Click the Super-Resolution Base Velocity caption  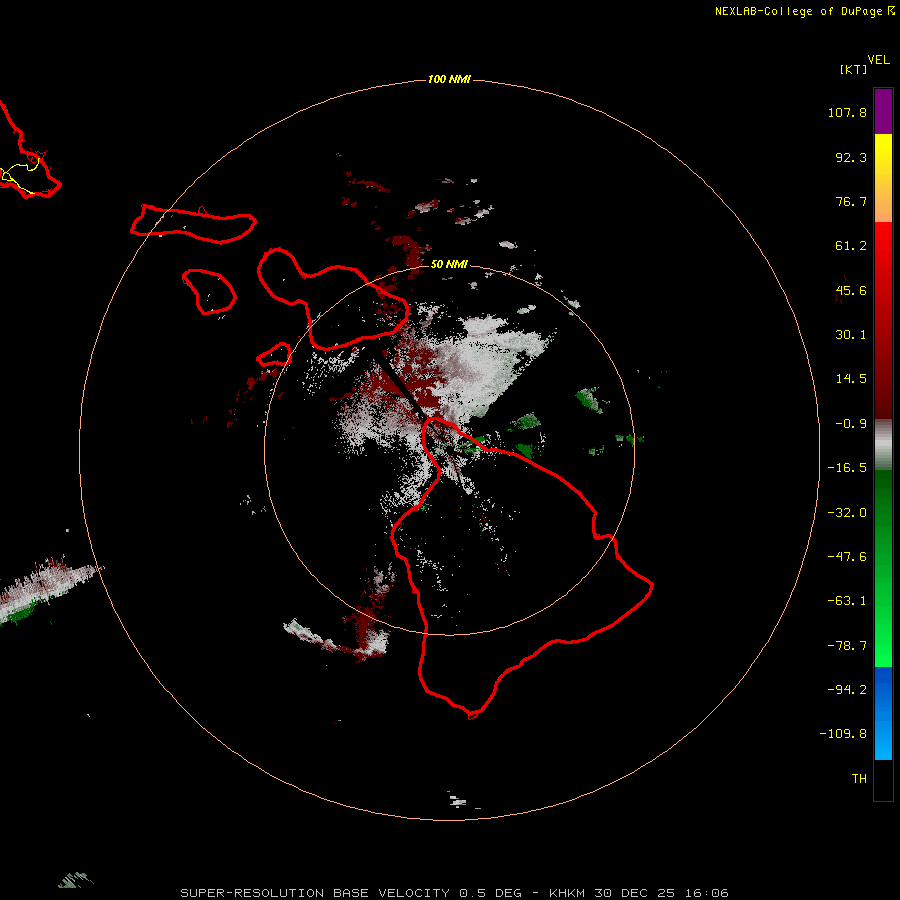point(455,893)
